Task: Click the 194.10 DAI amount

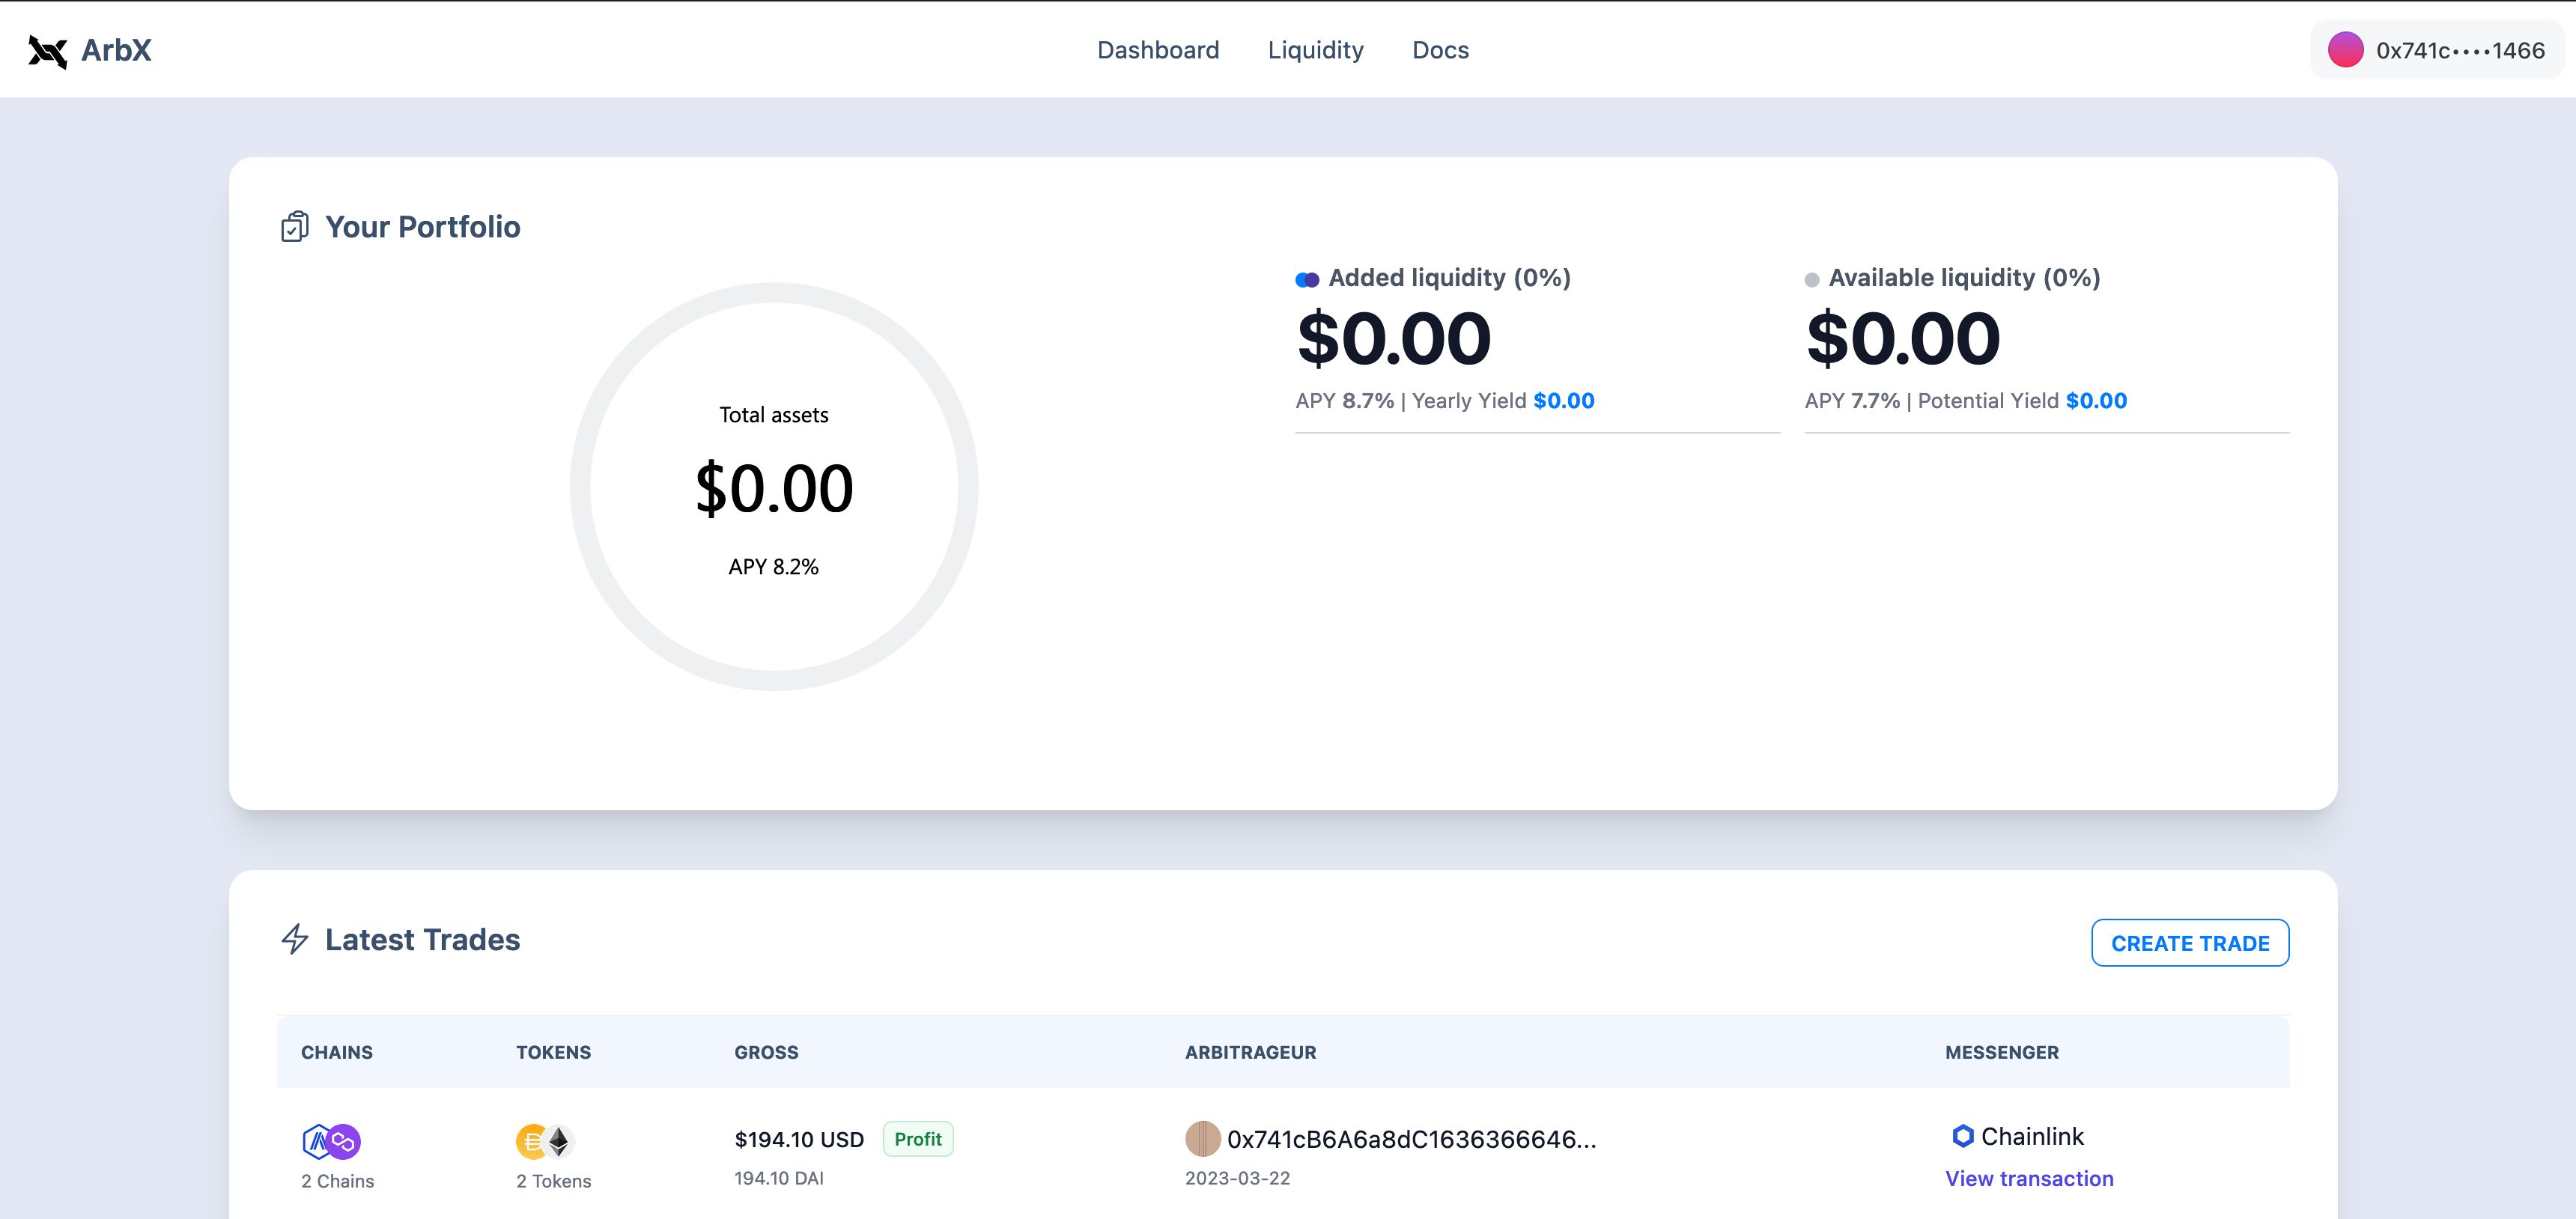Action: coord(779,1178)
